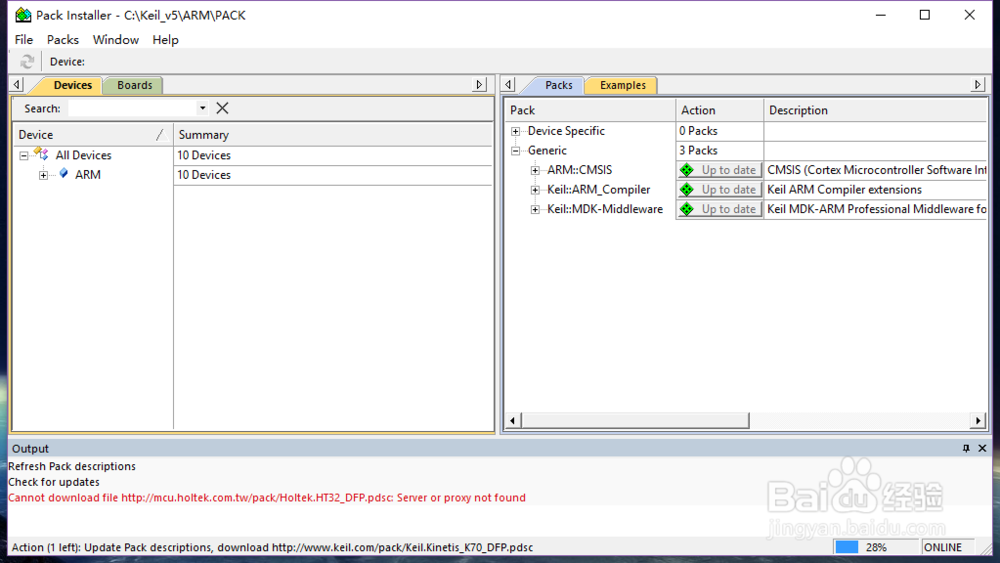Pin the Output panel
This screenshot has height=563, width=1000.
point(966,448)
